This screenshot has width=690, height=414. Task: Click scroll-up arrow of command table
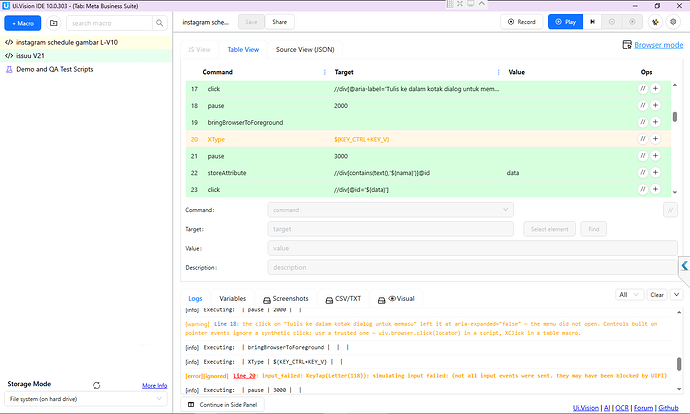point(675,85)
